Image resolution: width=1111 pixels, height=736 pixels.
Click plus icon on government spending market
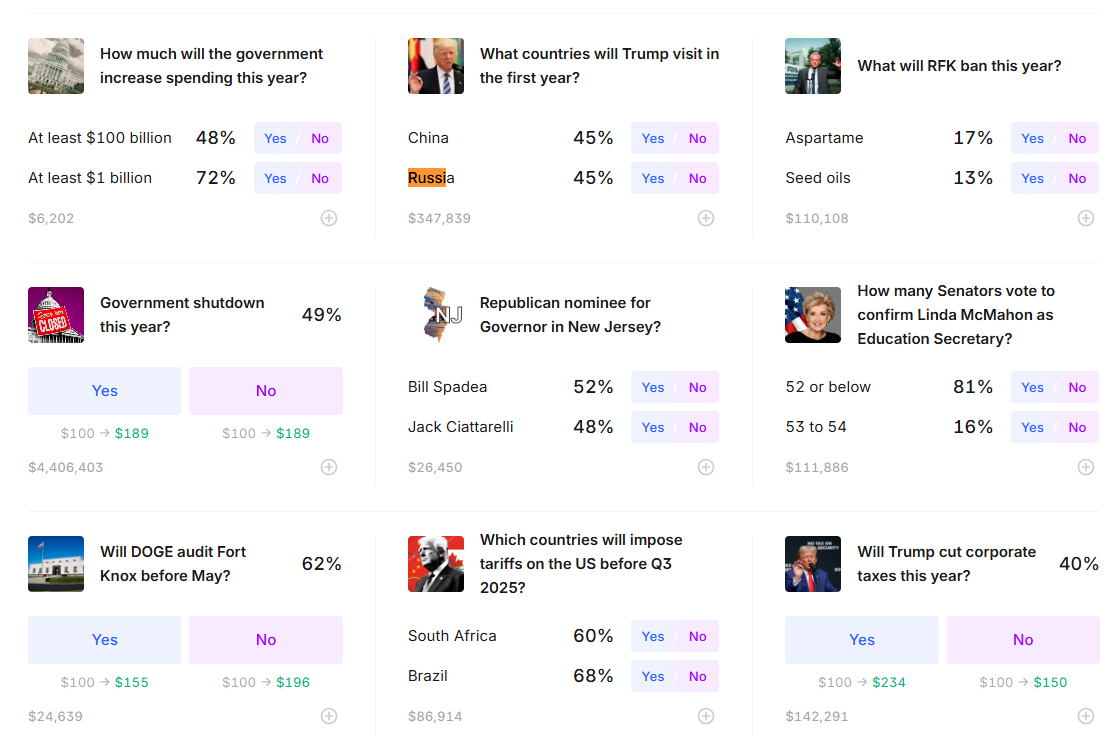(x=329, y=218)
